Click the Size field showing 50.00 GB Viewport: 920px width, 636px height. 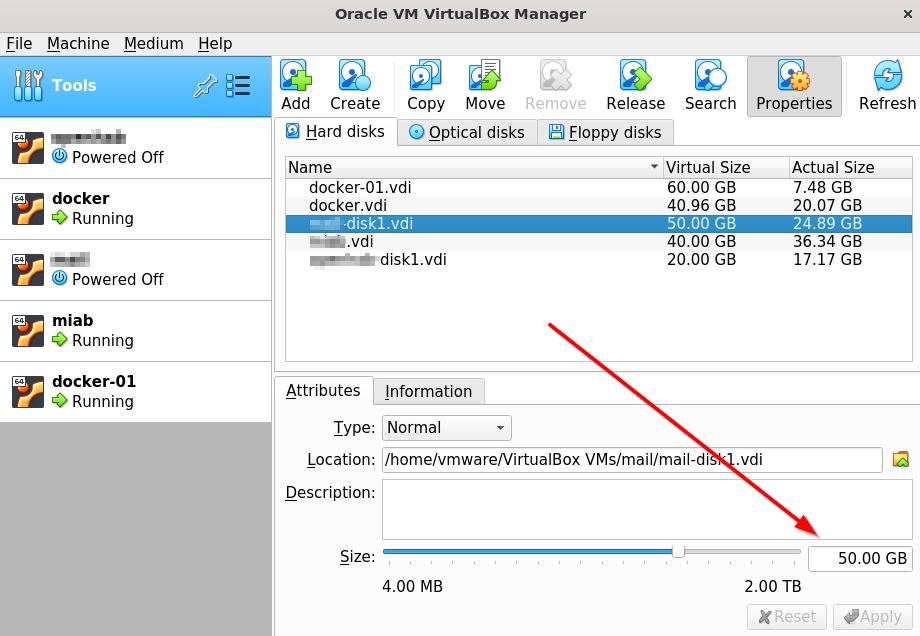pos(860,558)
